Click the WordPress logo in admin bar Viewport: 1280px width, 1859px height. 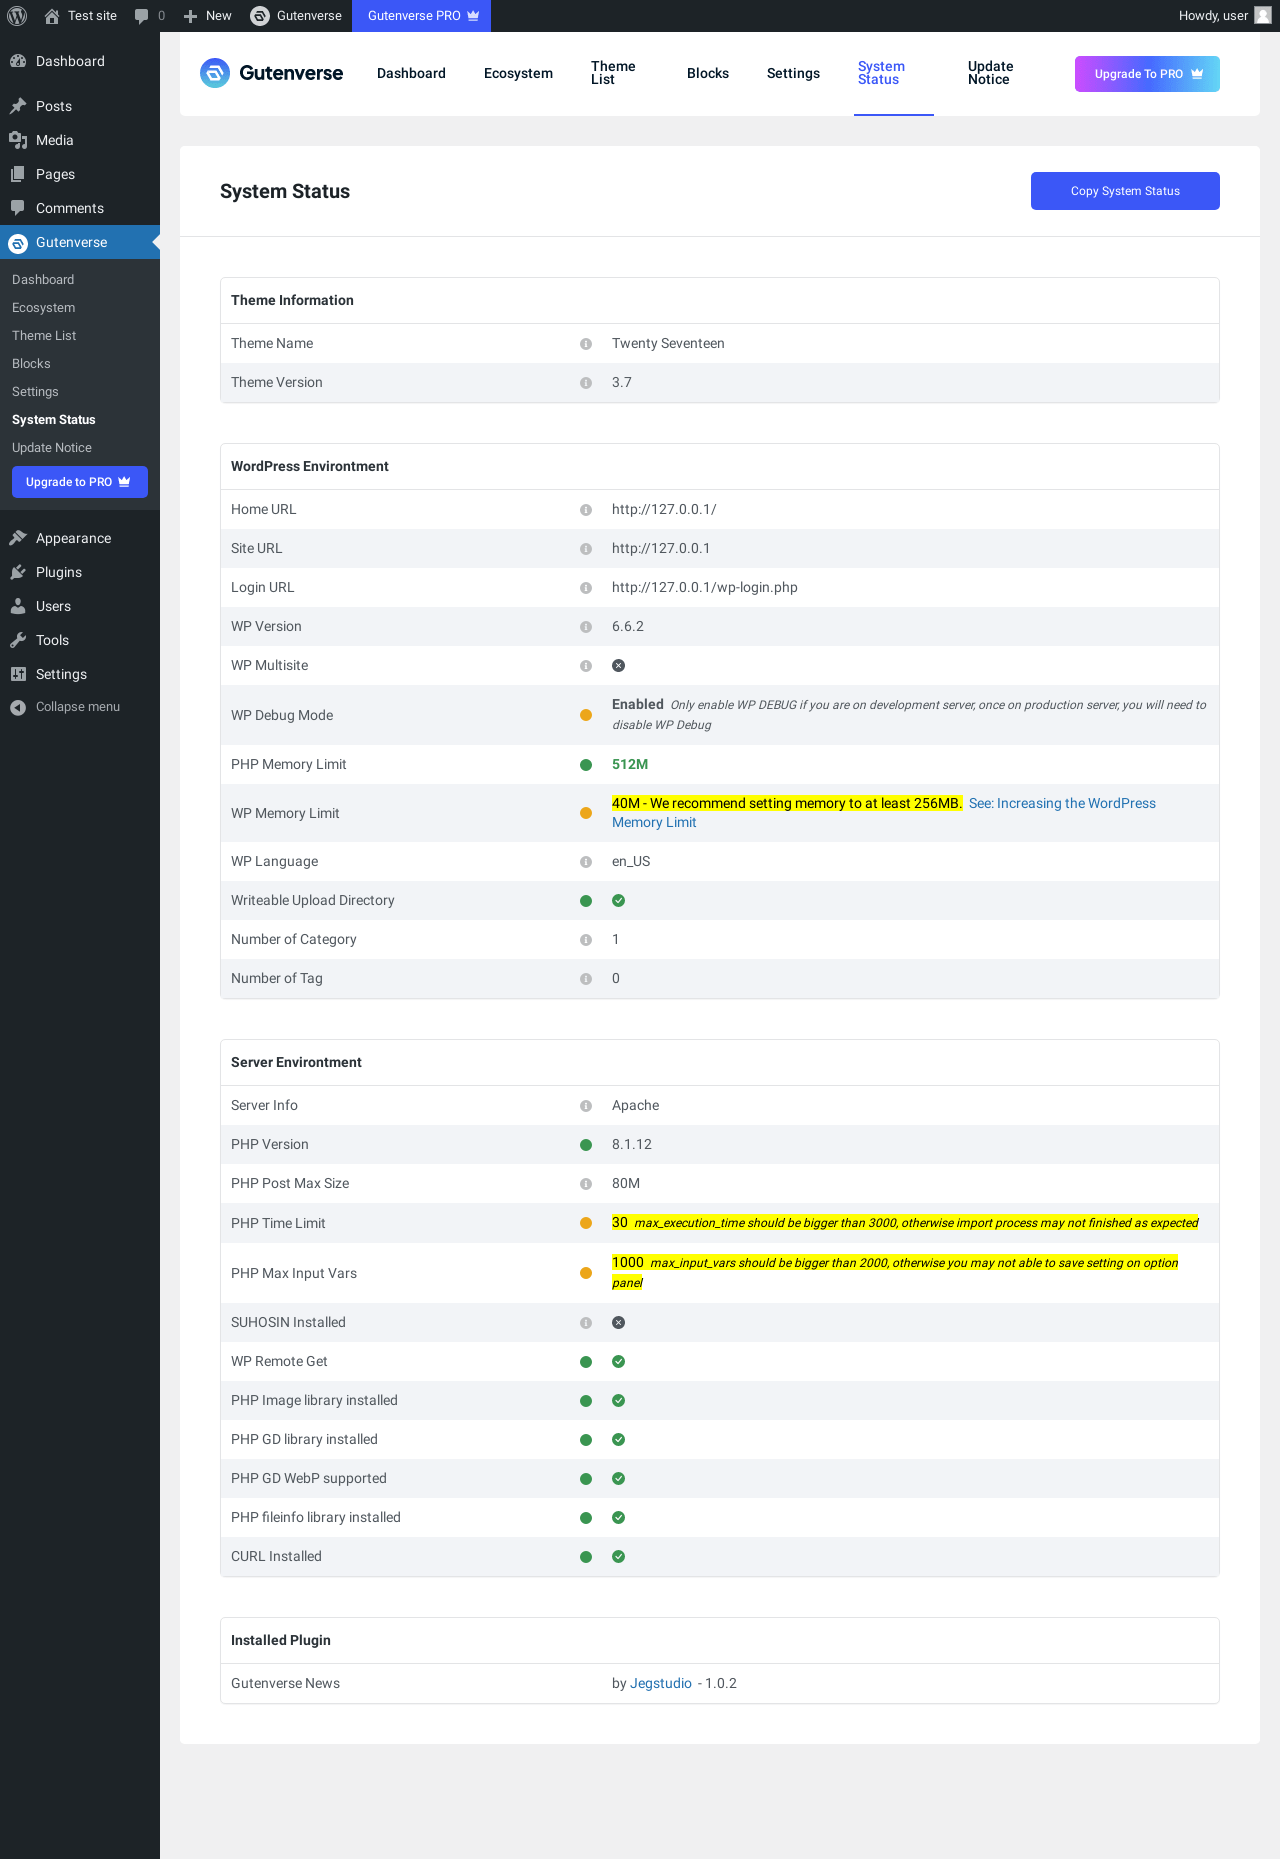[x=17, y=16]
